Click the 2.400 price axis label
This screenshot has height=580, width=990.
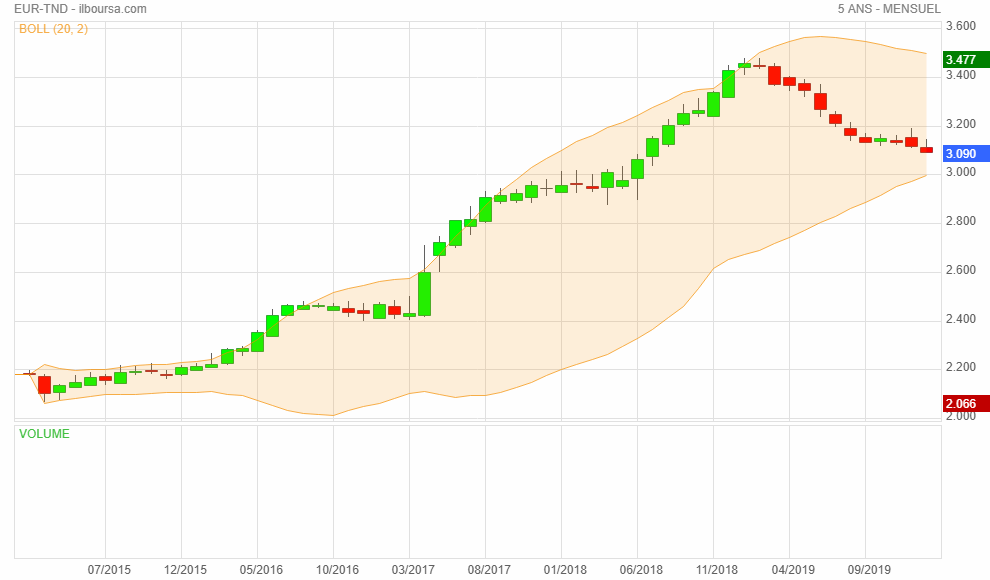pyautogui.click(x=960, y=319)
